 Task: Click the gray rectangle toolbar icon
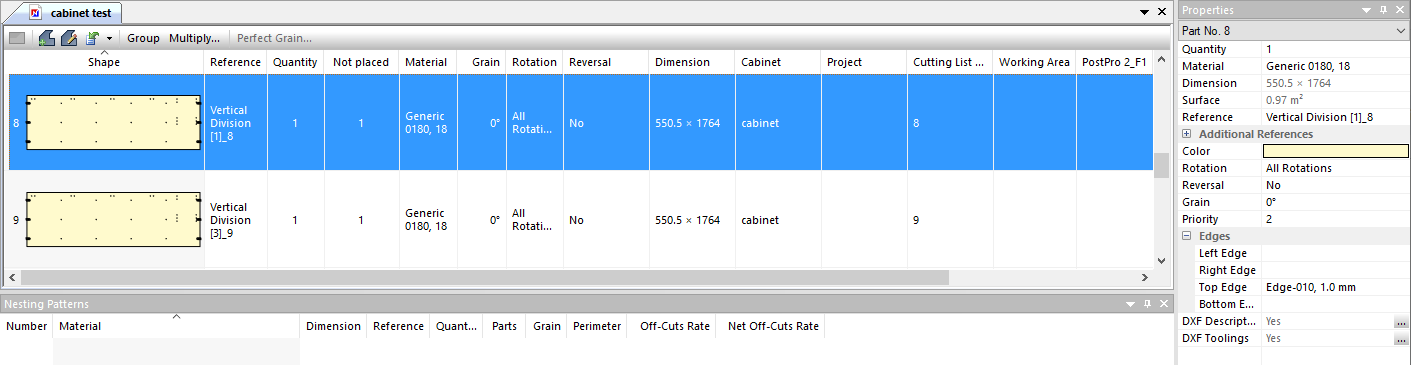click(x=17, y=38)
